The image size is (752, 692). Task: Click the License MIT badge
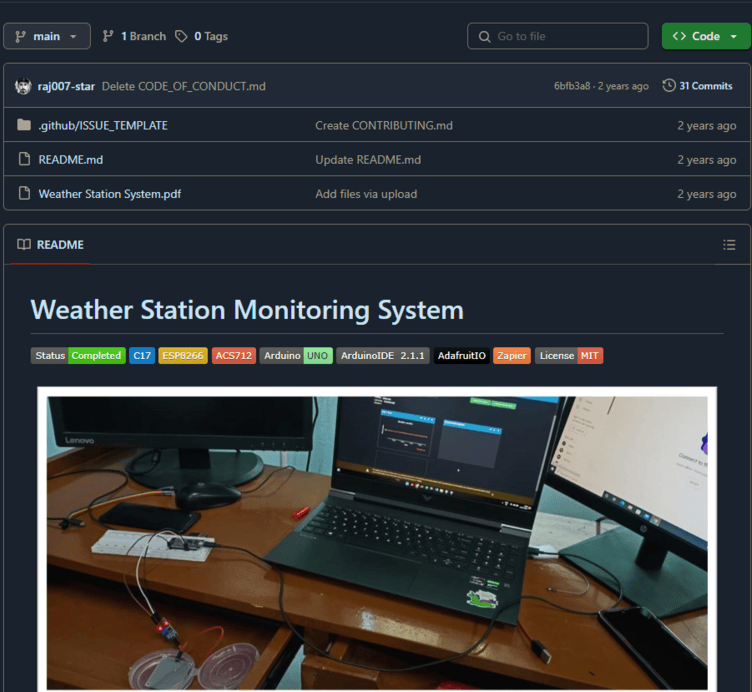point(569,355)
